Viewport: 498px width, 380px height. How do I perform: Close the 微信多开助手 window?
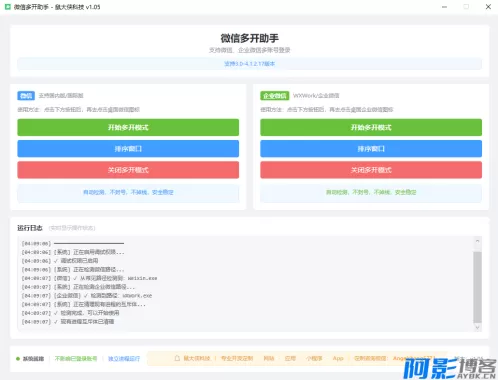click(x=488, y=7)
